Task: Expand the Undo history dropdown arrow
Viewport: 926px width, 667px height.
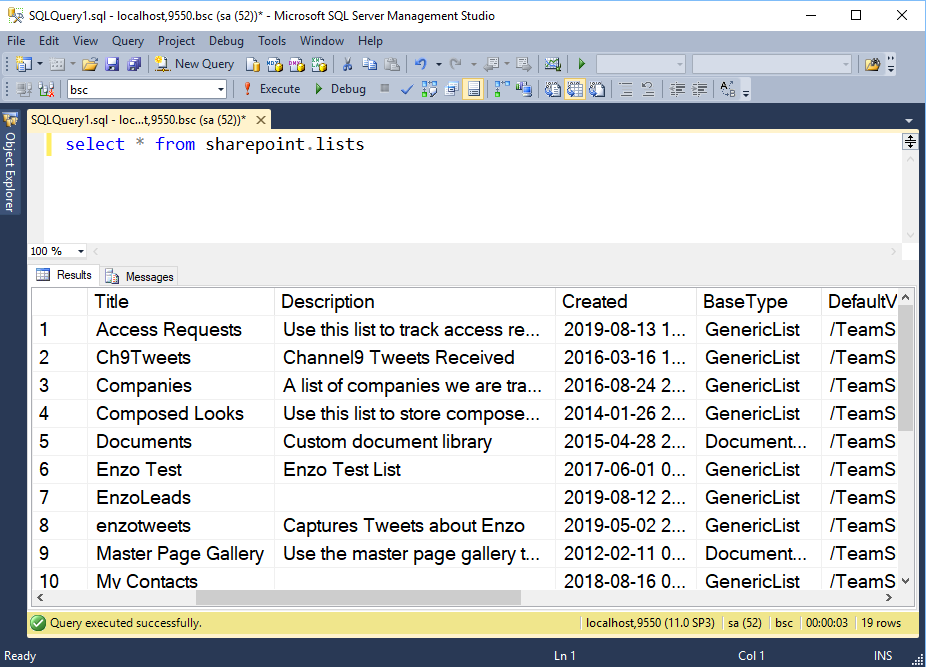Action: [x=438, y=64]
